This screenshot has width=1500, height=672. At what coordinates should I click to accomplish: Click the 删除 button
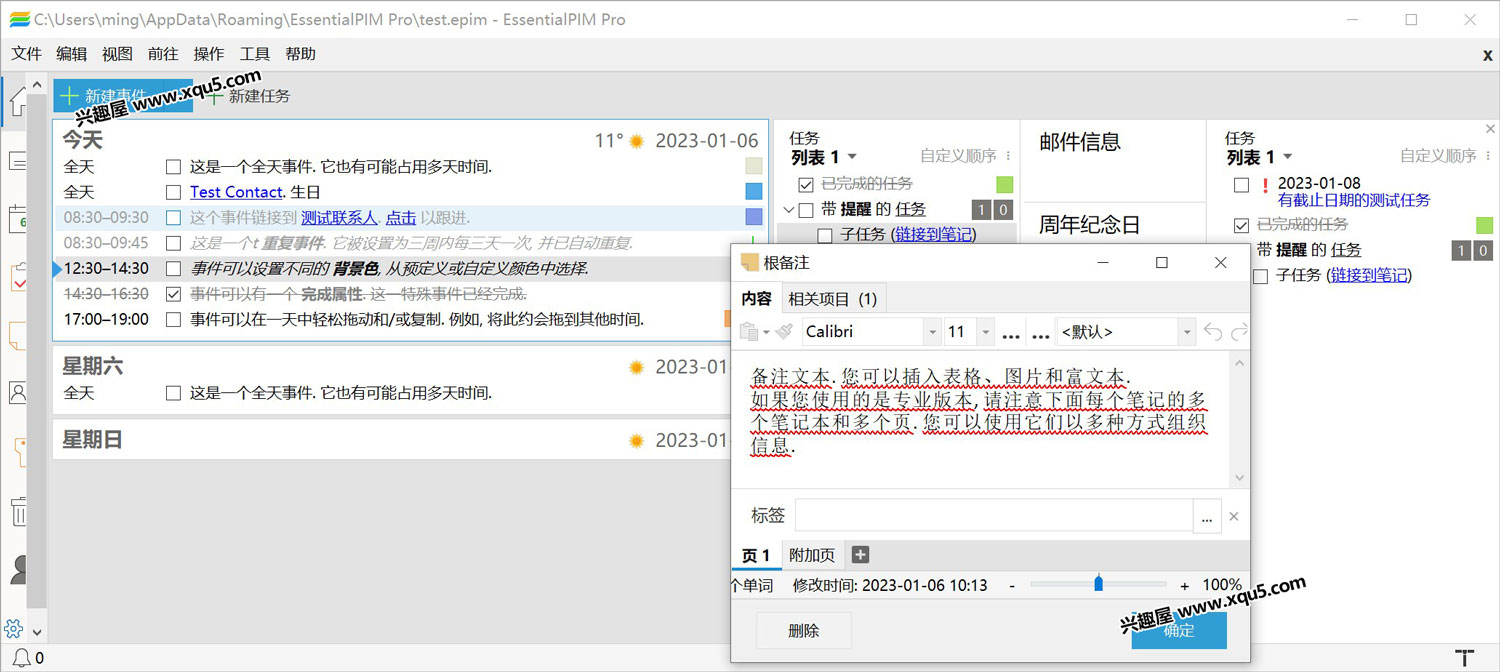click(804, 631)
